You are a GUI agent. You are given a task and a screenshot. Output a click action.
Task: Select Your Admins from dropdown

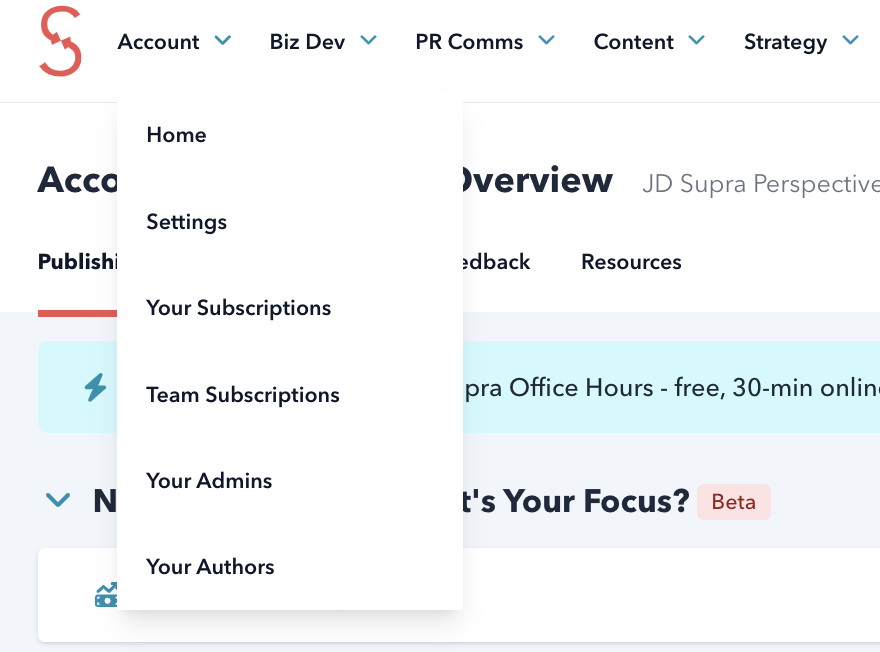pyautogui.click(x=209, y=481)
